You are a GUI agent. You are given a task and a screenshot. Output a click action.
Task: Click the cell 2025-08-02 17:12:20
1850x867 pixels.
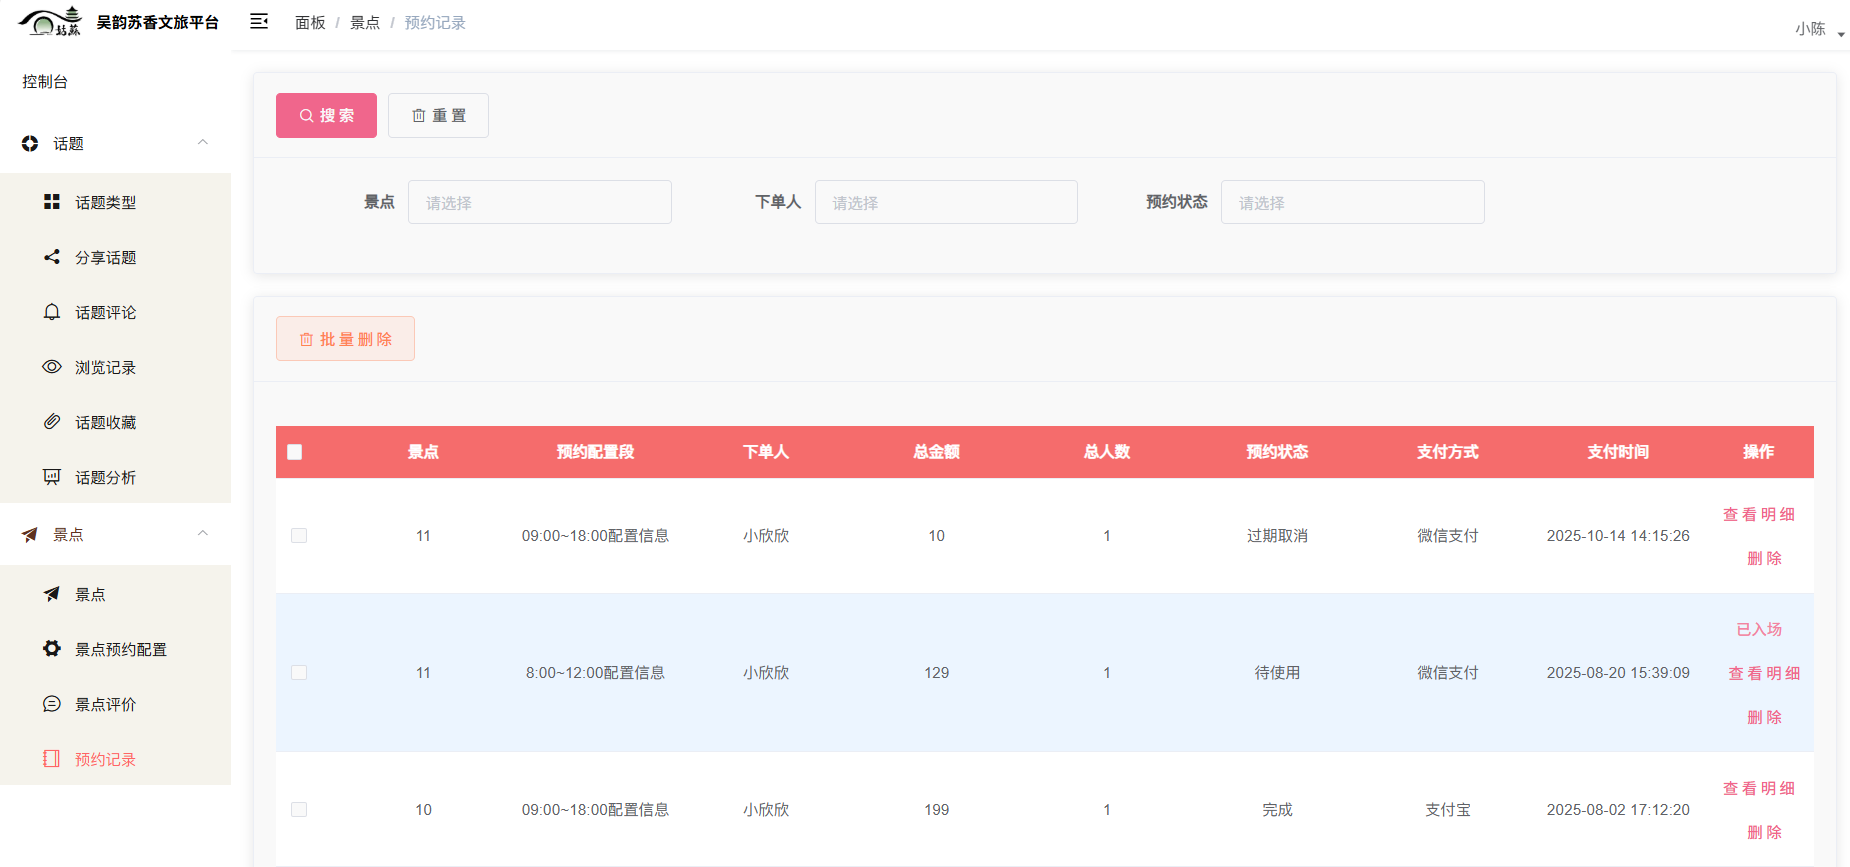pyautogui.click(x=1618, y=810)
